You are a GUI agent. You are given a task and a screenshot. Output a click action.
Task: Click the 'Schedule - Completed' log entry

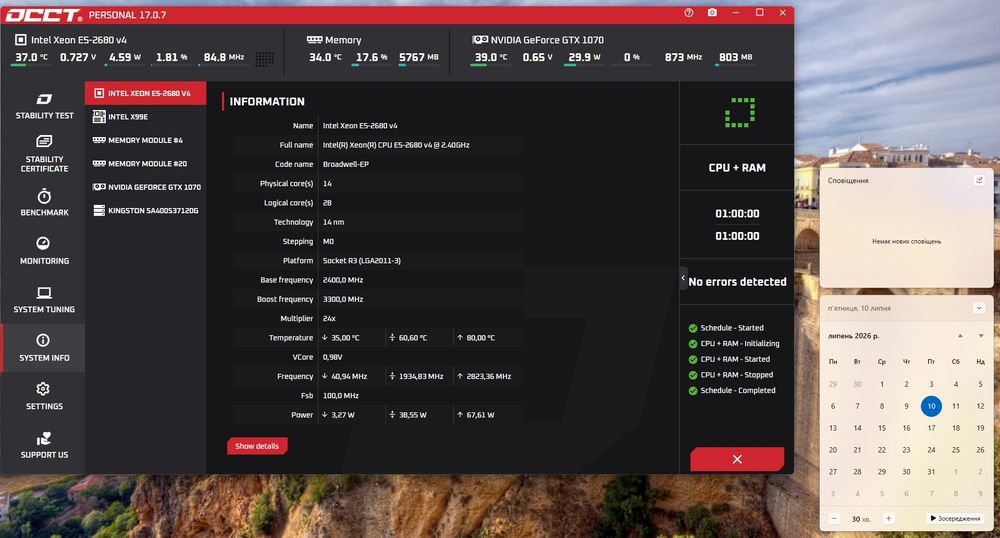738,390
